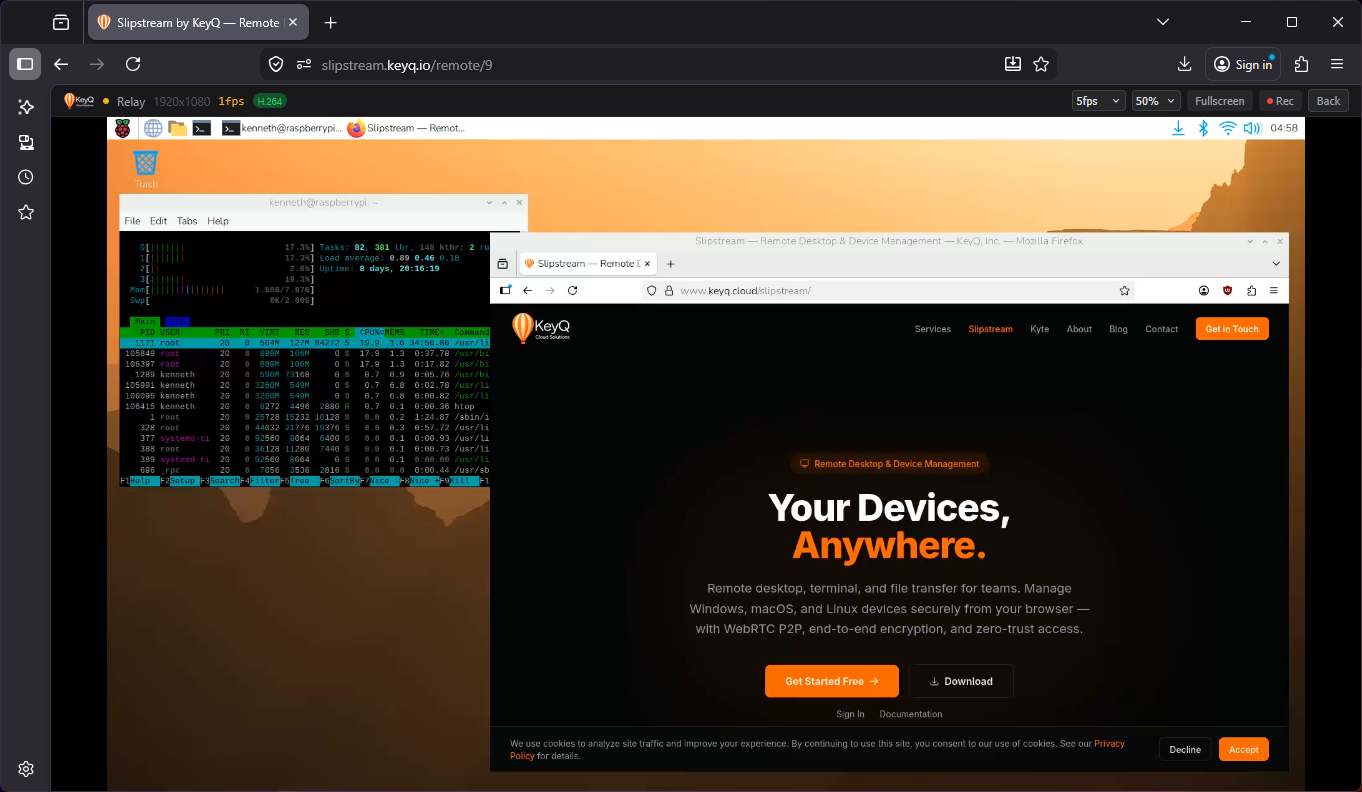The image size is (1362, 792).
Task: Switch to the Main tab in htop
Action: [x=143, y=322]
